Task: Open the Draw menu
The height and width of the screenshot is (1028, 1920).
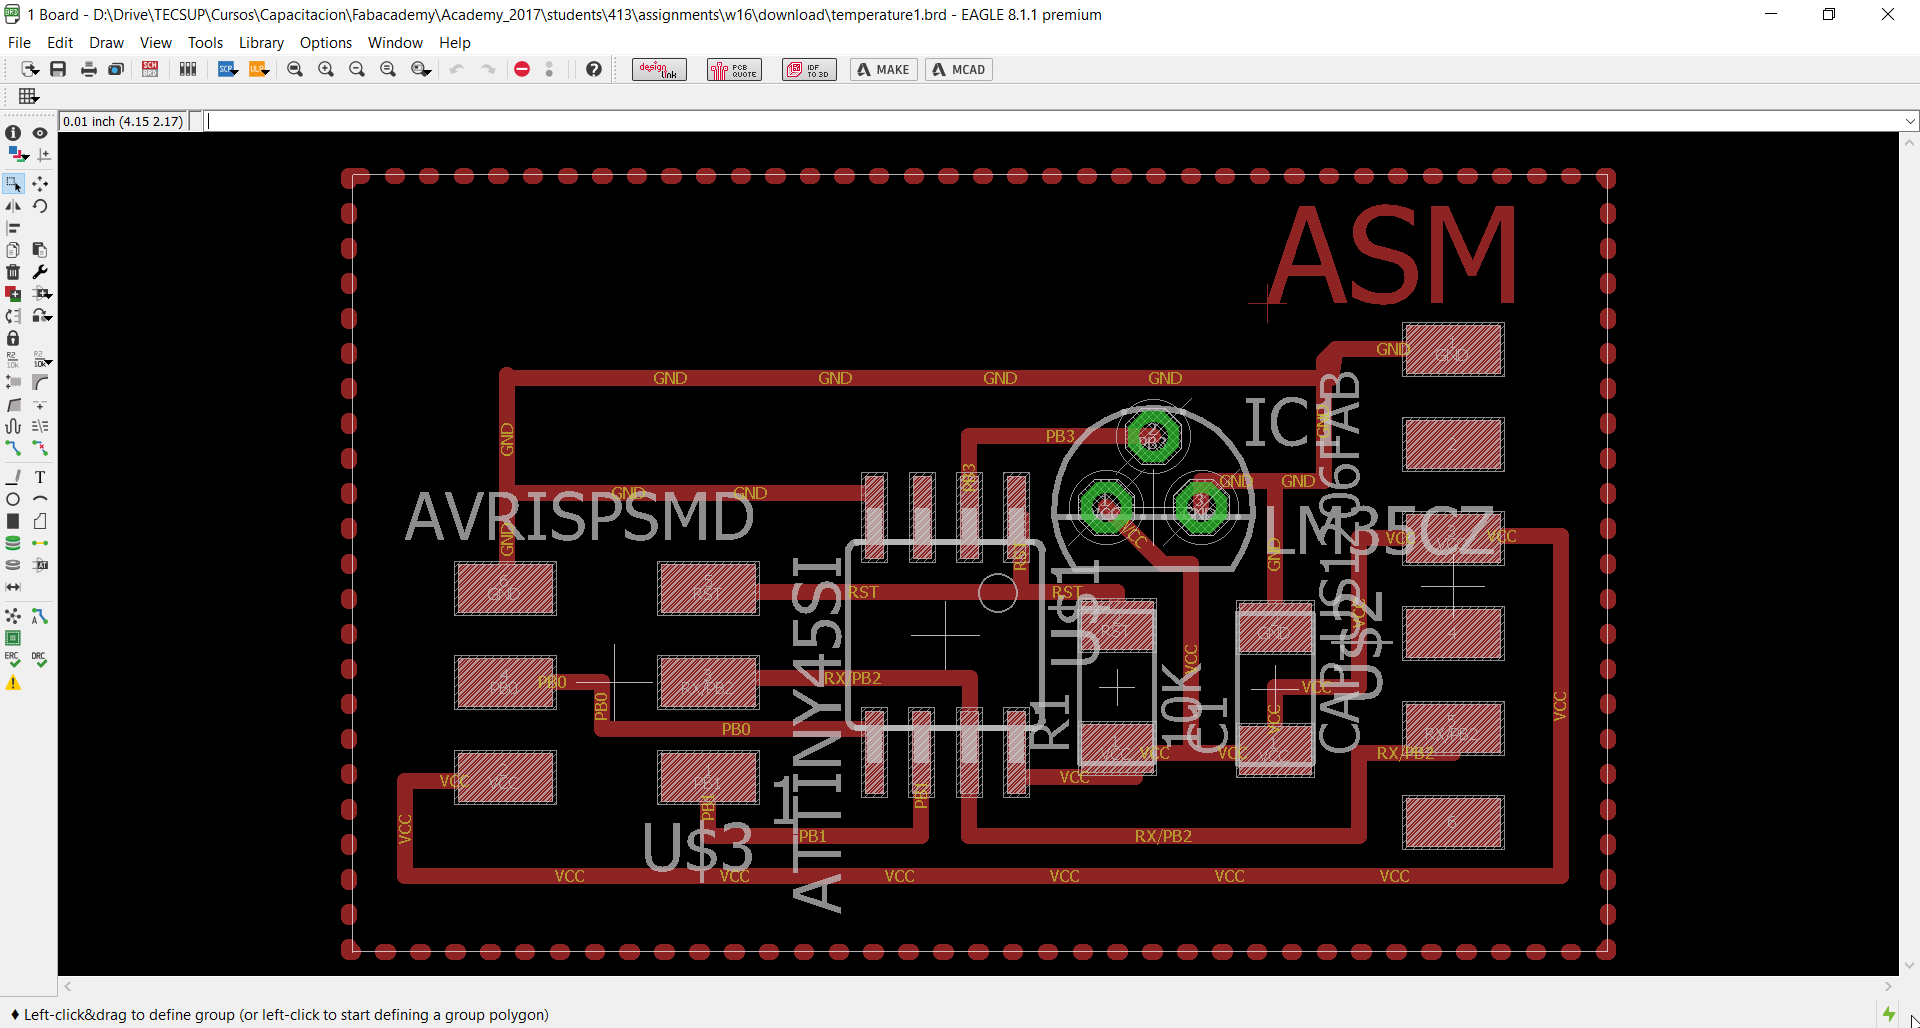Action: coord(106,42)
